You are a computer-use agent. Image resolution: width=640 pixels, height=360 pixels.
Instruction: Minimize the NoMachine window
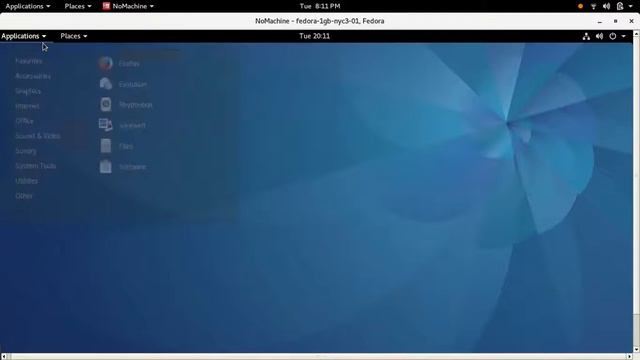pos(600,21)
